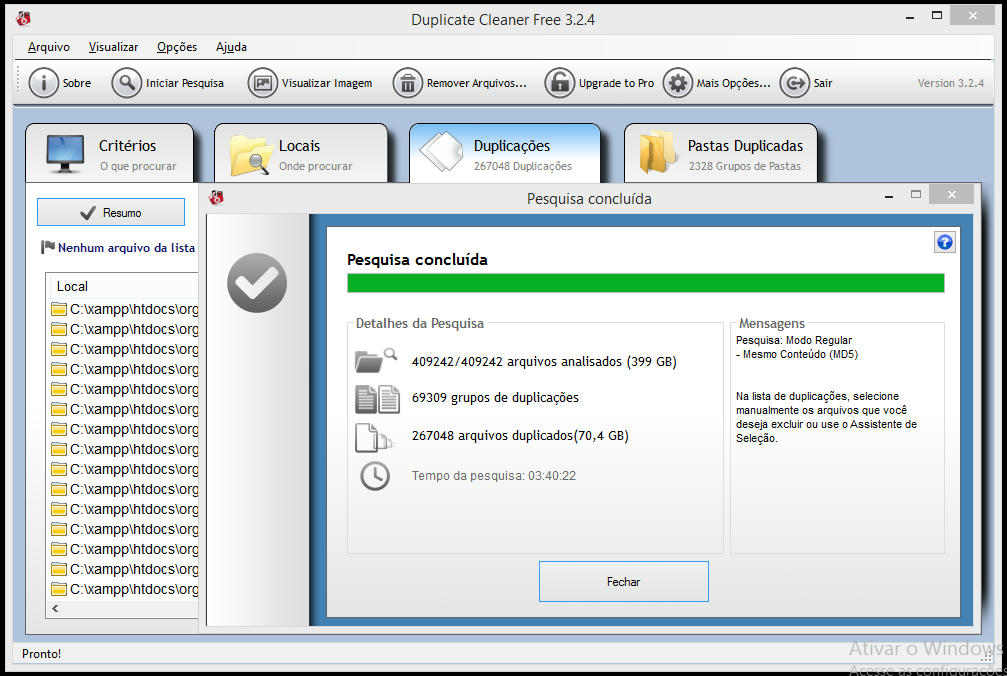Switch to the Critérios tab
This screenshot has height=676, width=1007.
(110, 154)
